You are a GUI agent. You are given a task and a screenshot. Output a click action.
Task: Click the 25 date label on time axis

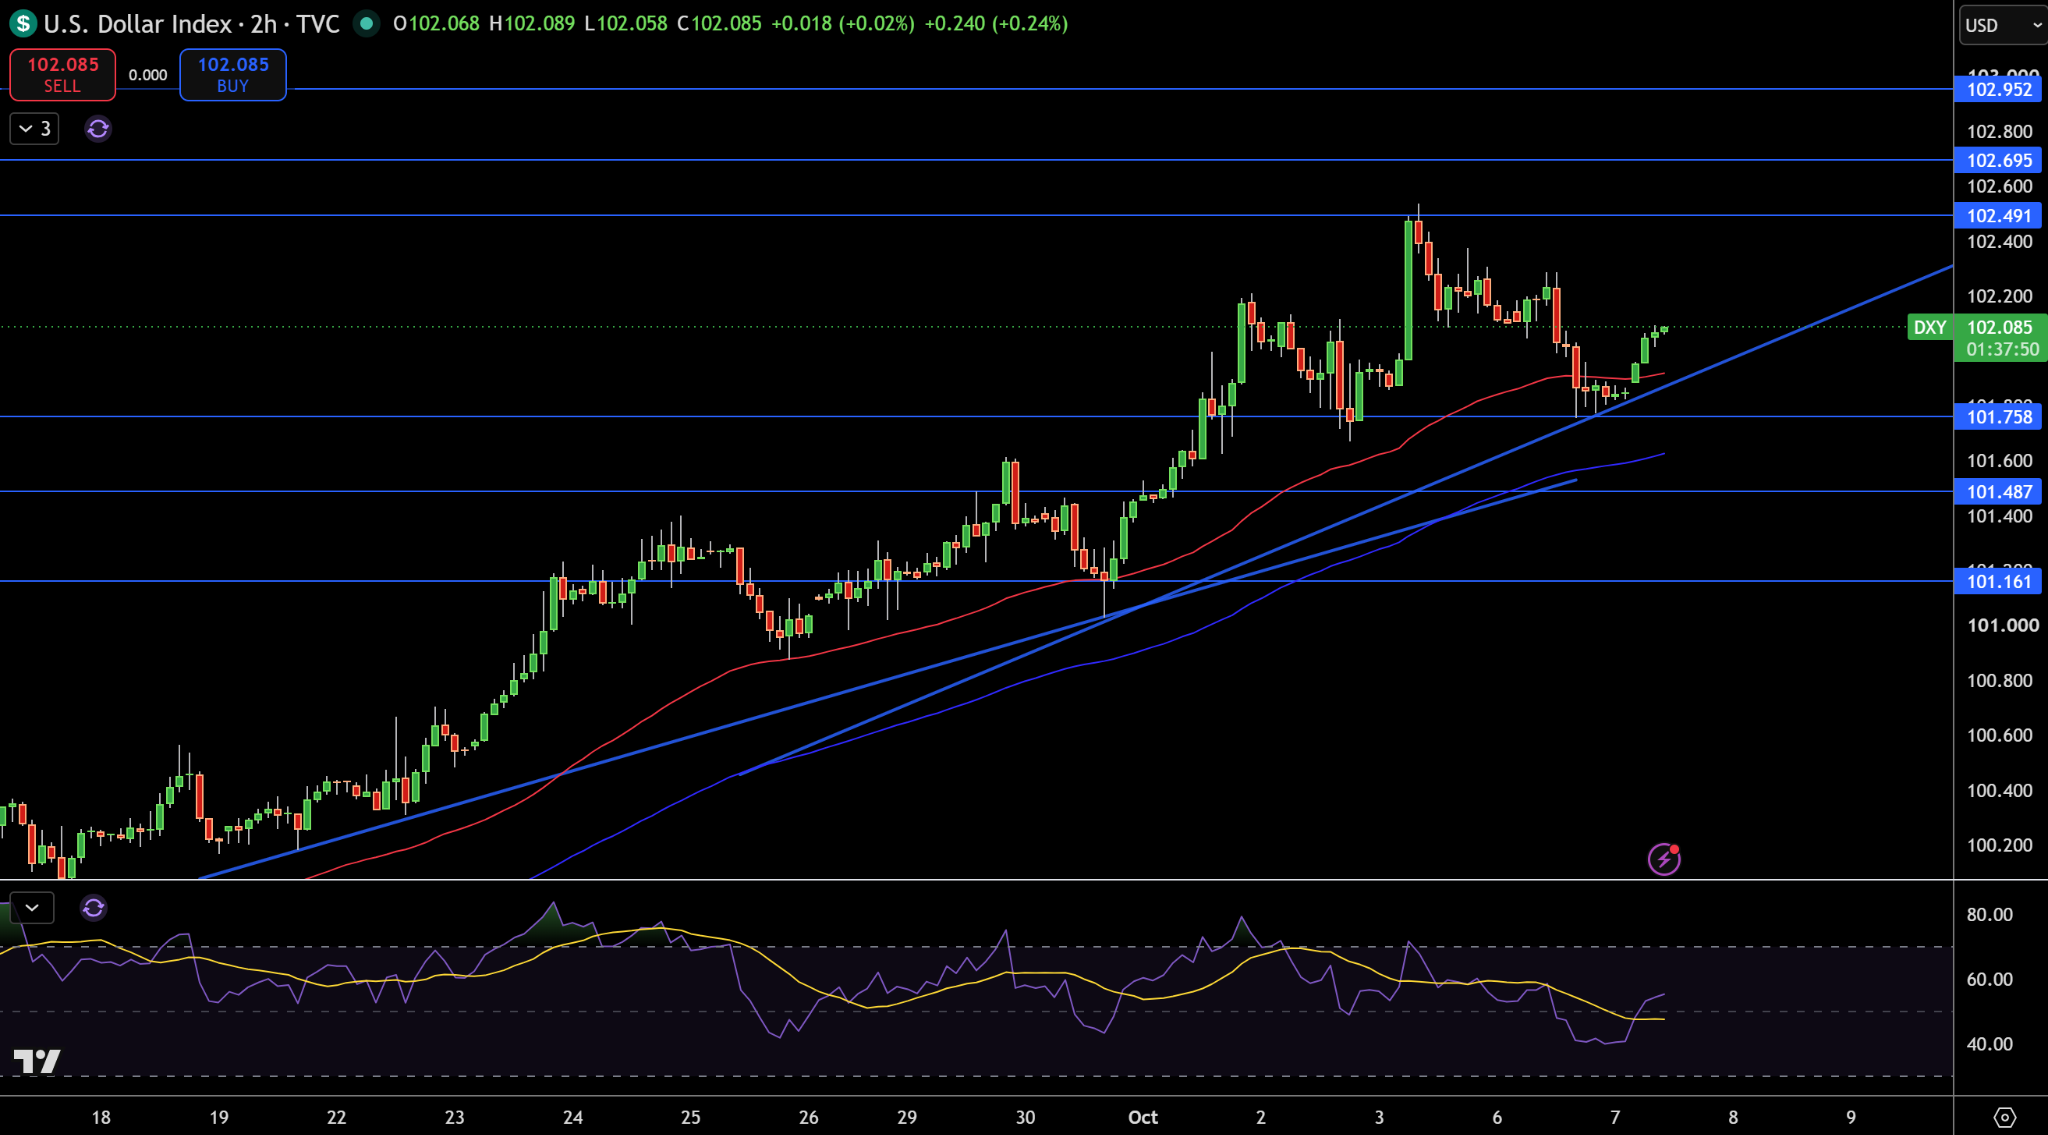[x=691, y=1117]
